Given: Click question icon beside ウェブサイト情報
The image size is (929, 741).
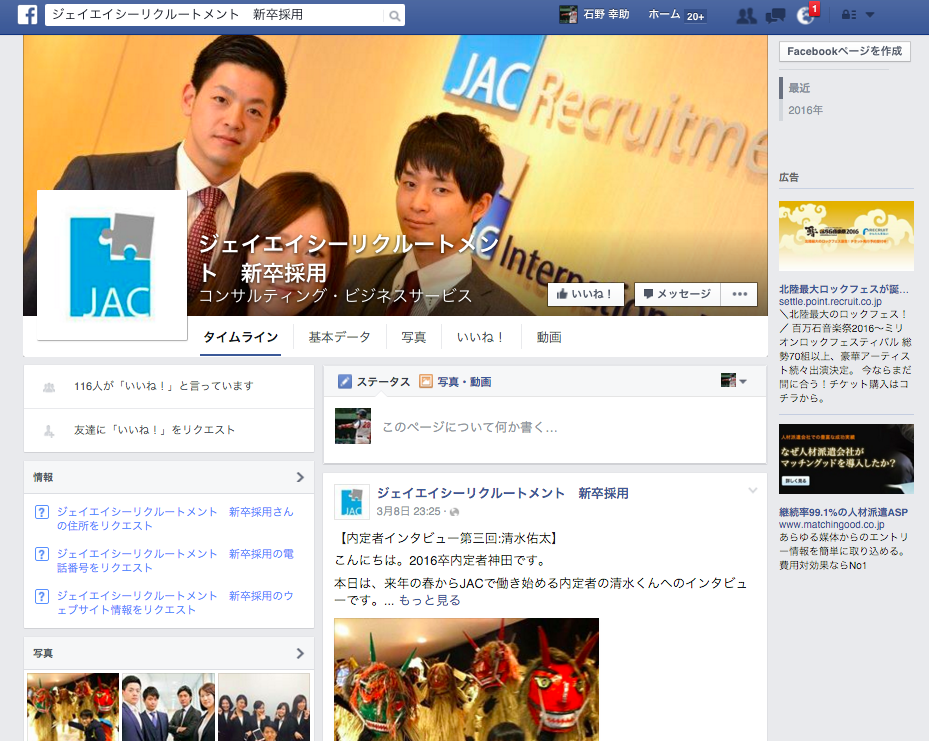Looking at the screenshot, I should pos(41,596).
